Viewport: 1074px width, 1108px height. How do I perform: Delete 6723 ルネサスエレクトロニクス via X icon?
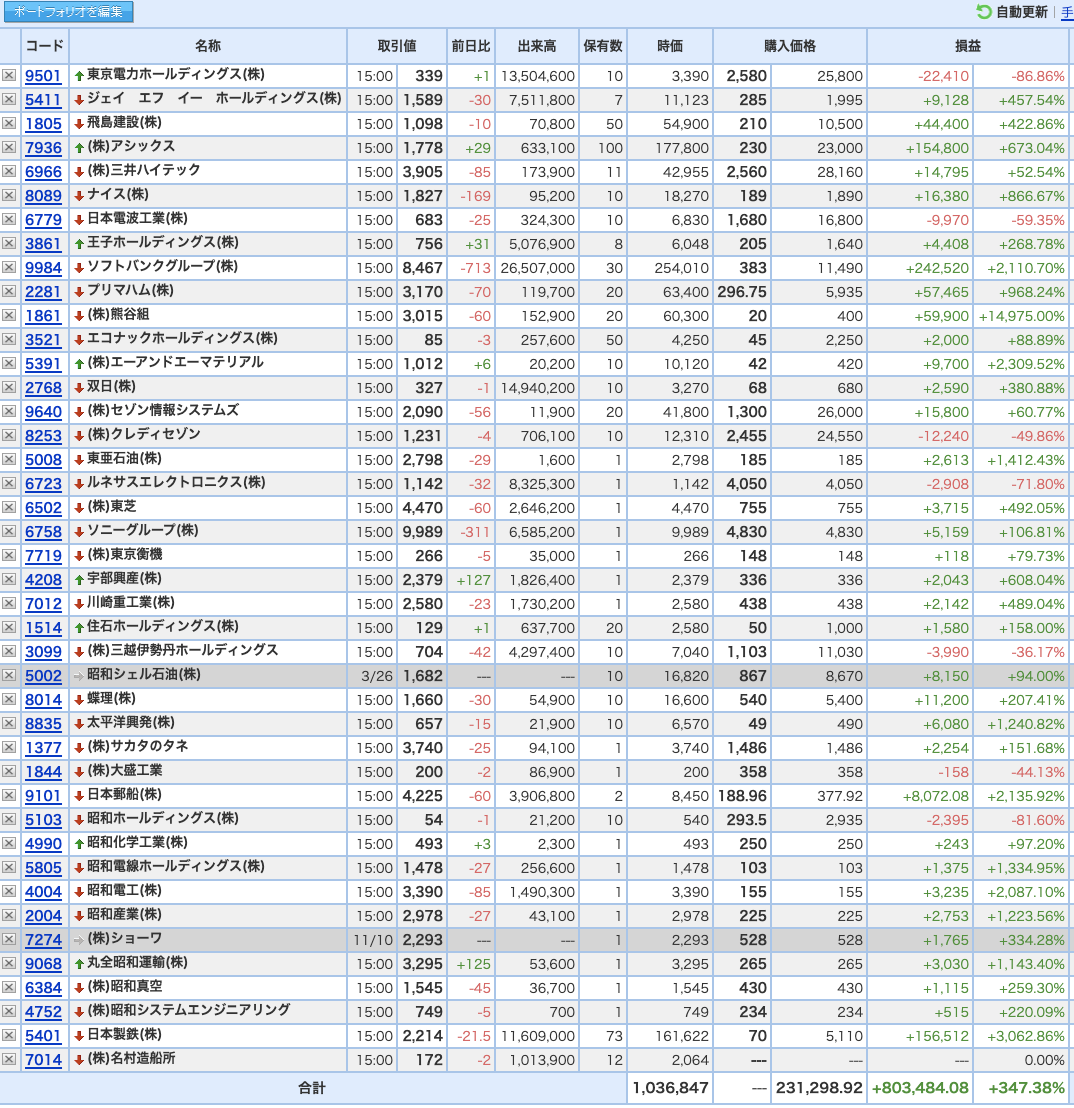(9, 483)
